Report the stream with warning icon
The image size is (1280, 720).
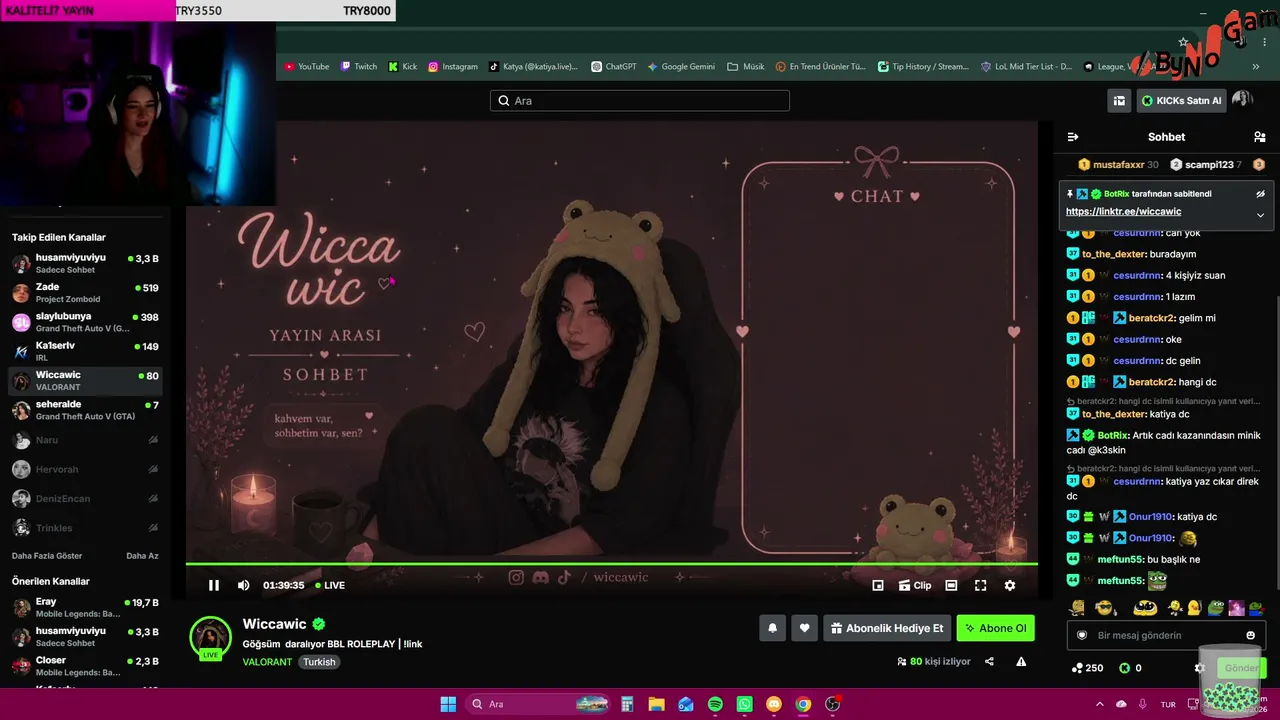[1021, 661]
